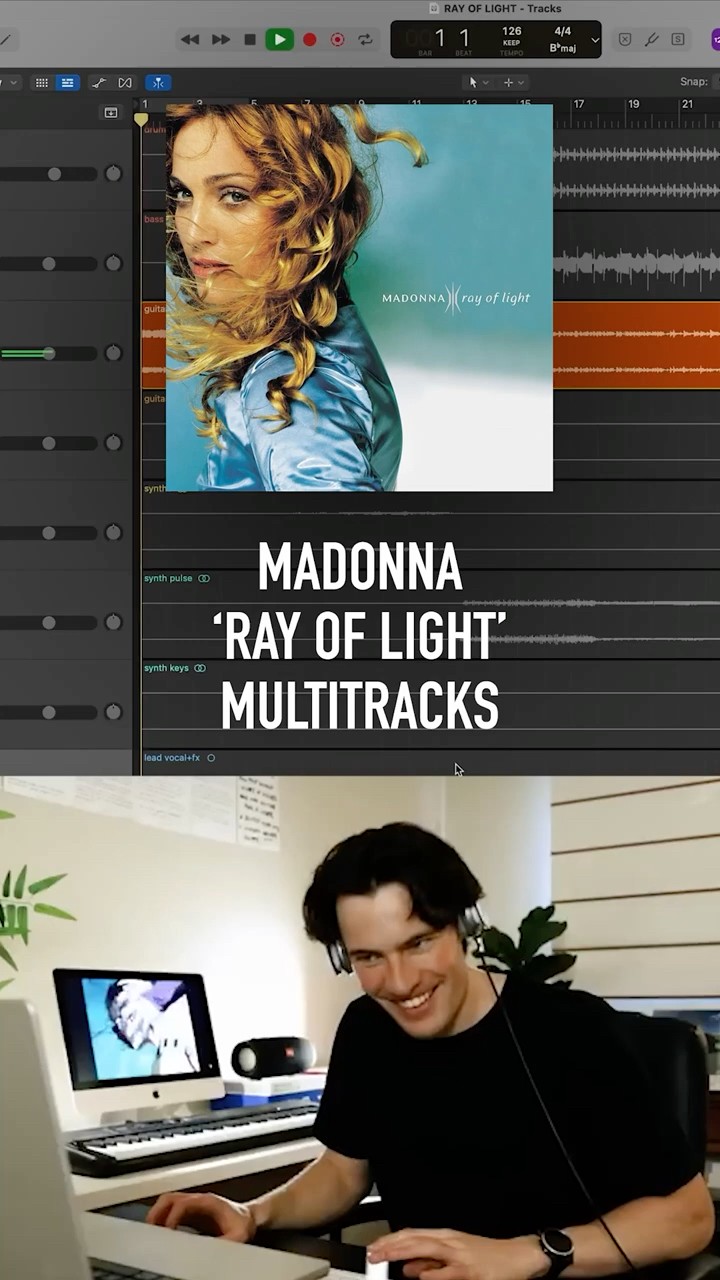Click the X replace mode icon
This screenshot has width=720, height=1280.
coord(625,40)
